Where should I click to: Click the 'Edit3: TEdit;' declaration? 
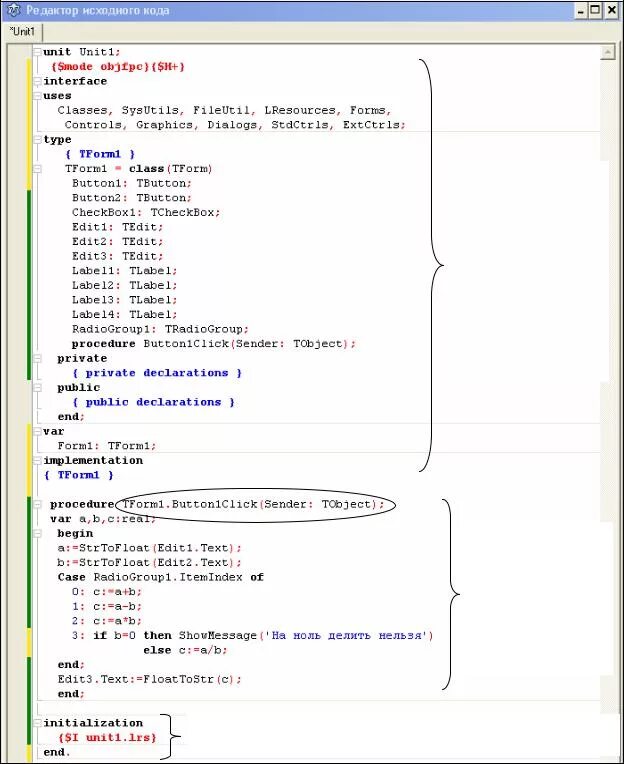[117, 256]
